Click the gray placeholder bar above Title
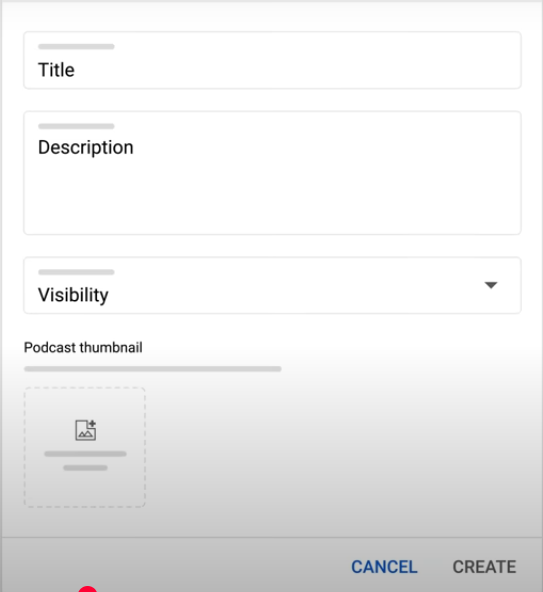 point(76,47)
